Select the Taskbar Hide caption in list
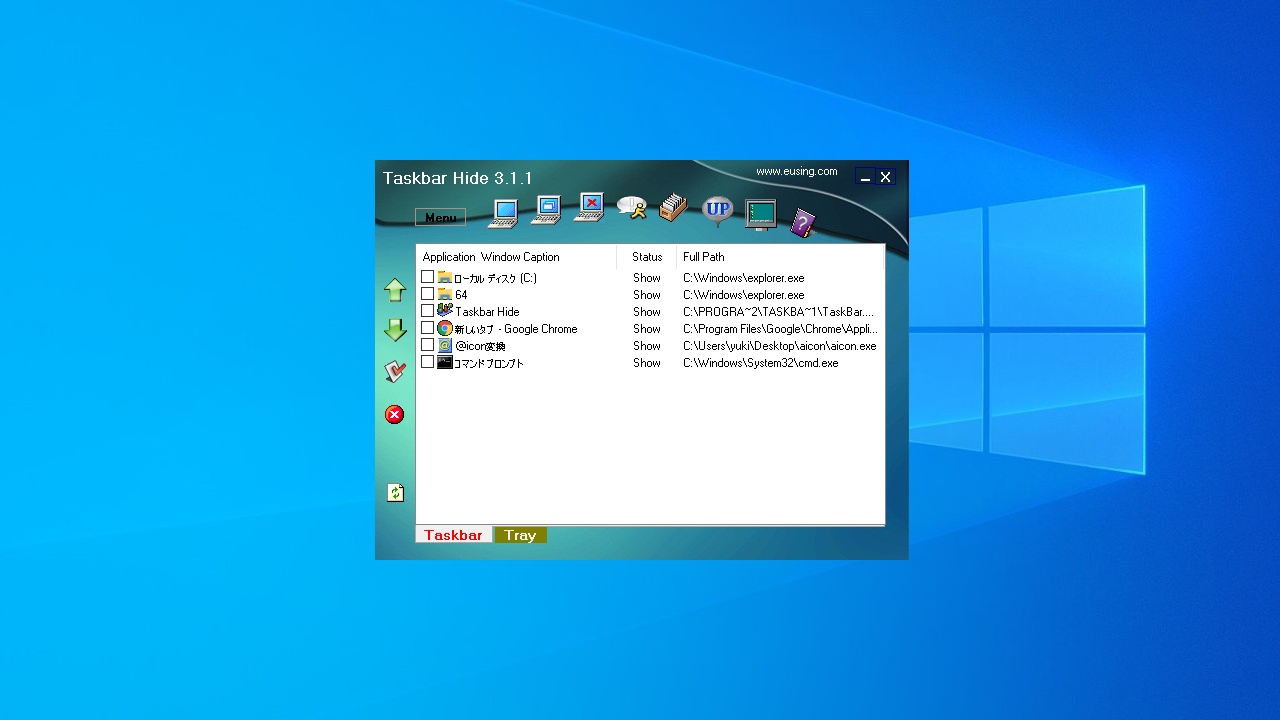The height and width of the screenshot is (720, 1280). pyautogui.click(x=487, y=312)
